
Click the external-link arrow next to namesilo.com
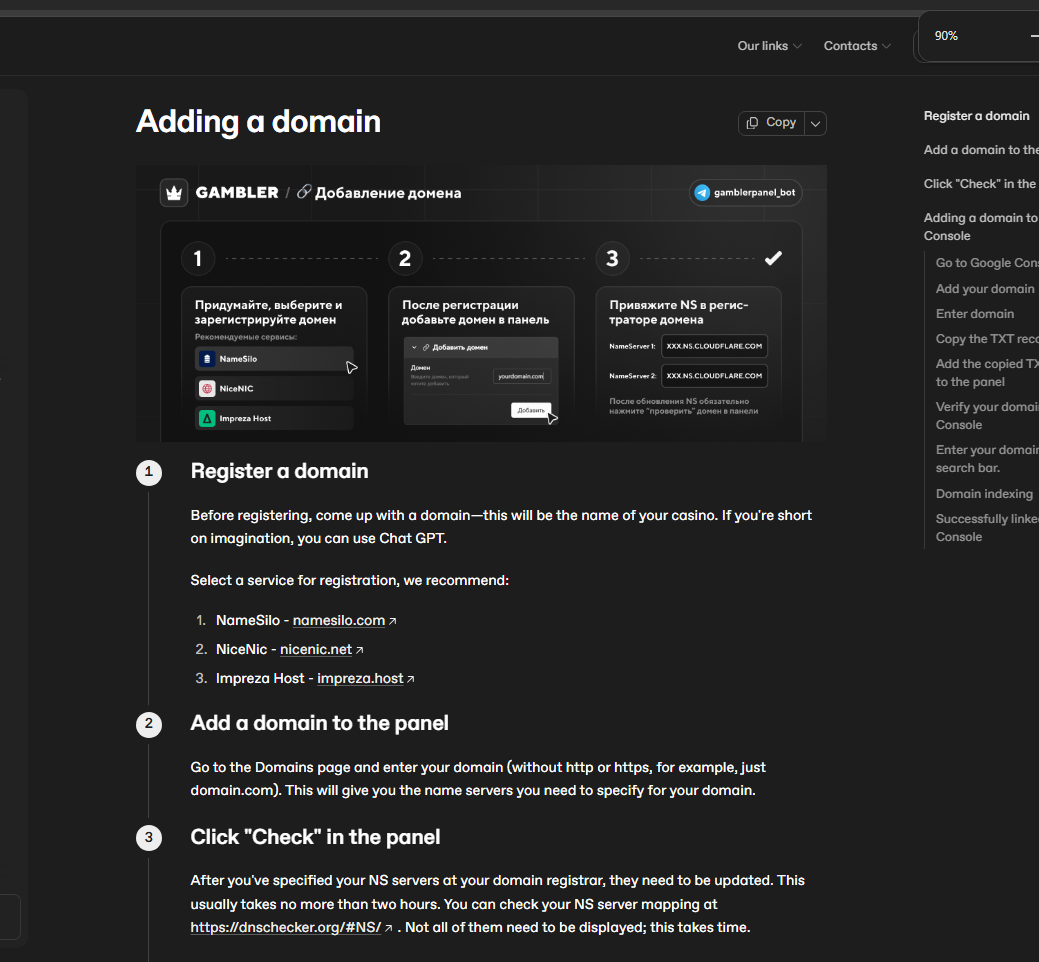point(392,620)
